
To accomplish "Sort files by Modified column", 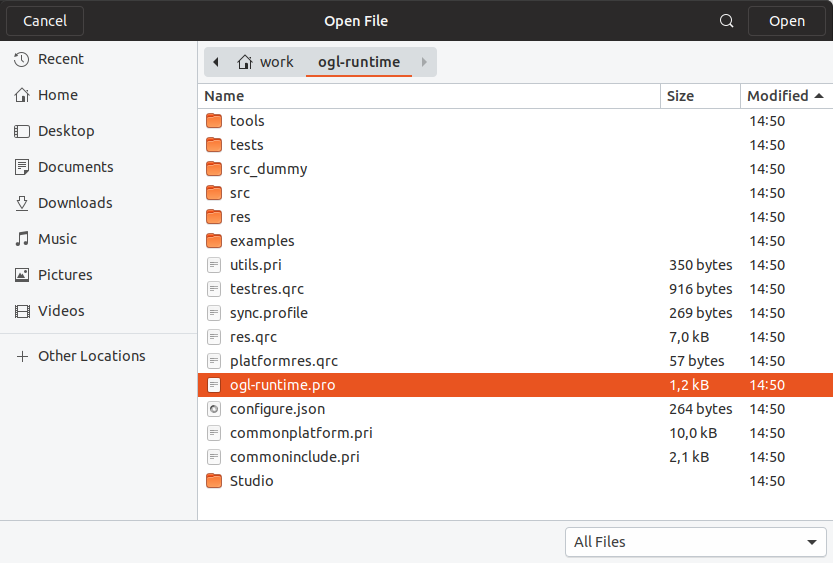I will pyautogui.click(x=784, y=96).
